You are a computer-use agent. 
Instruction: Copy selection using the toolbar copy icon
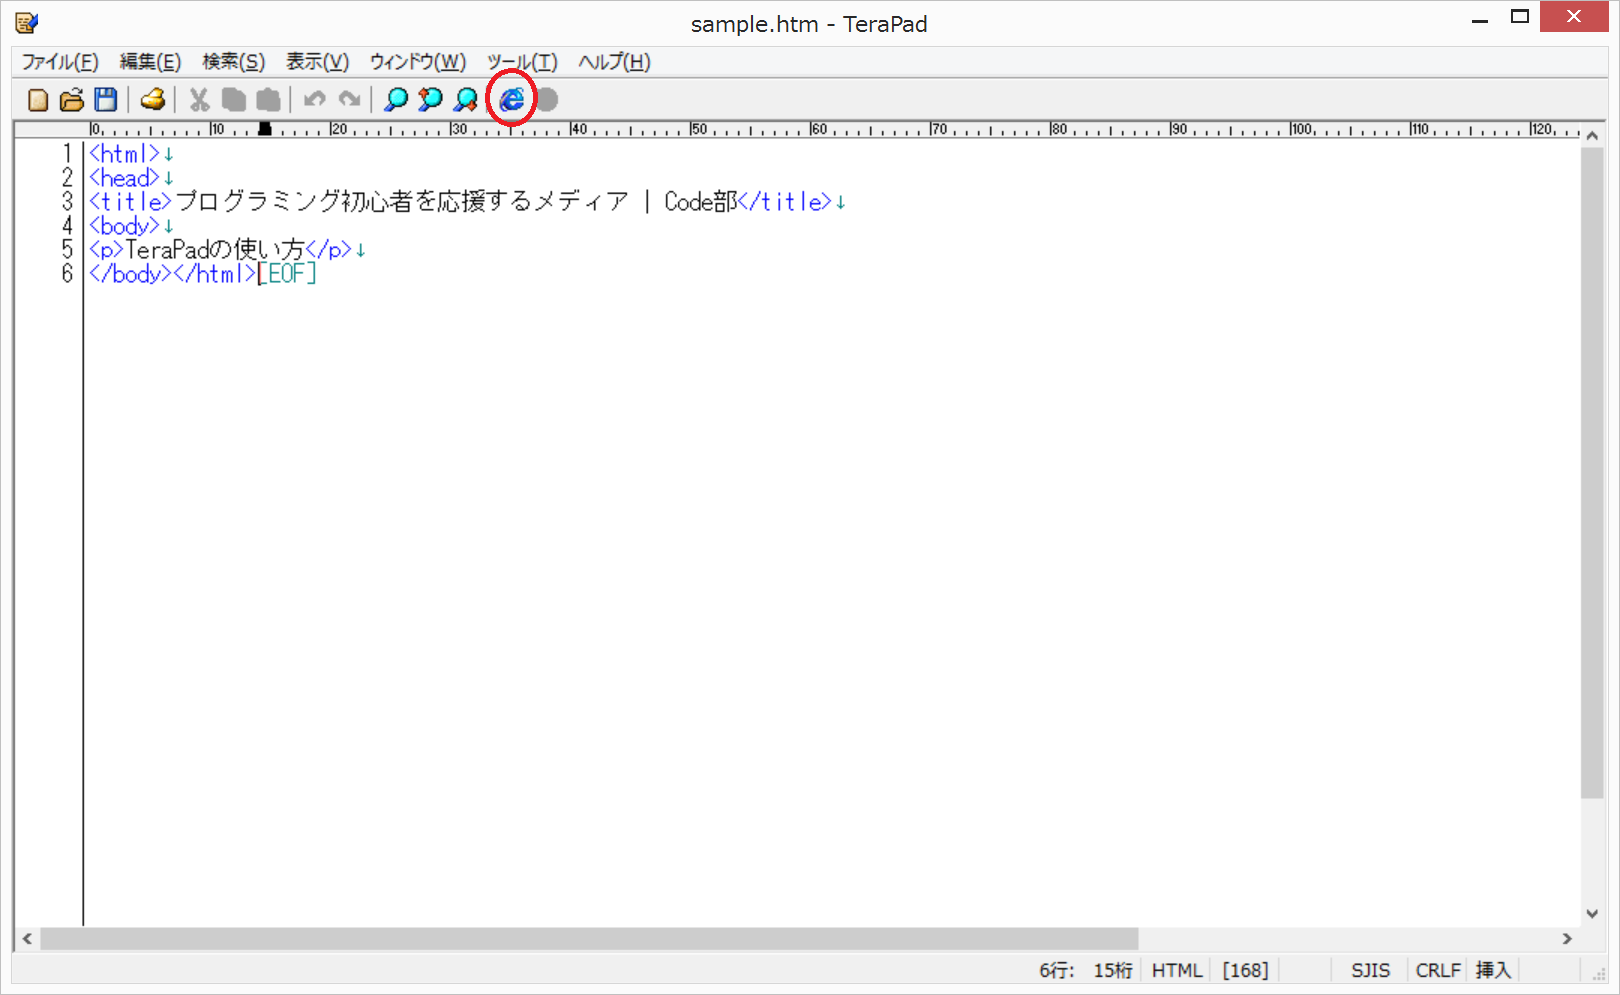[x=234, y=100]
